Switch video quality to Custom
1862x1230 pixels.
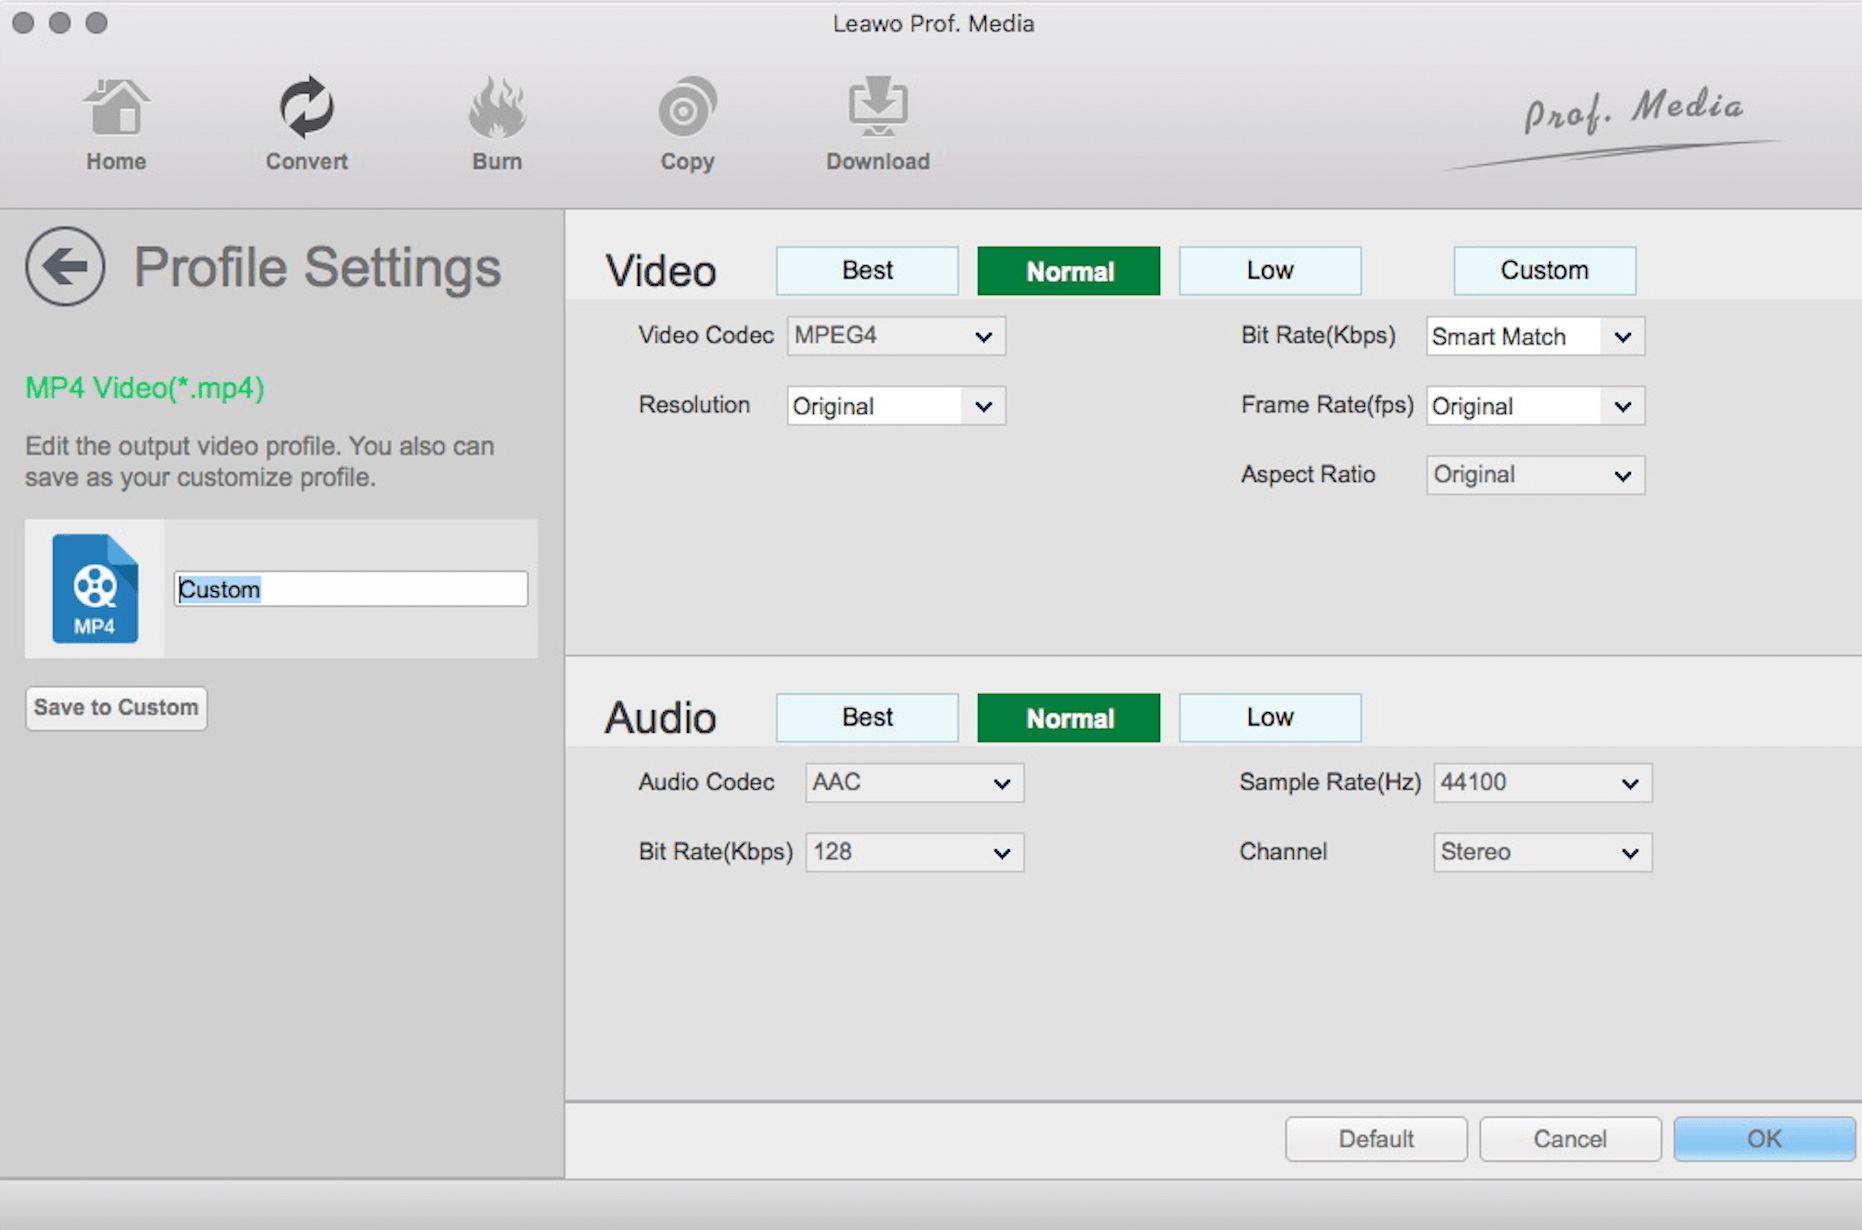click(x=1543, y=270)
